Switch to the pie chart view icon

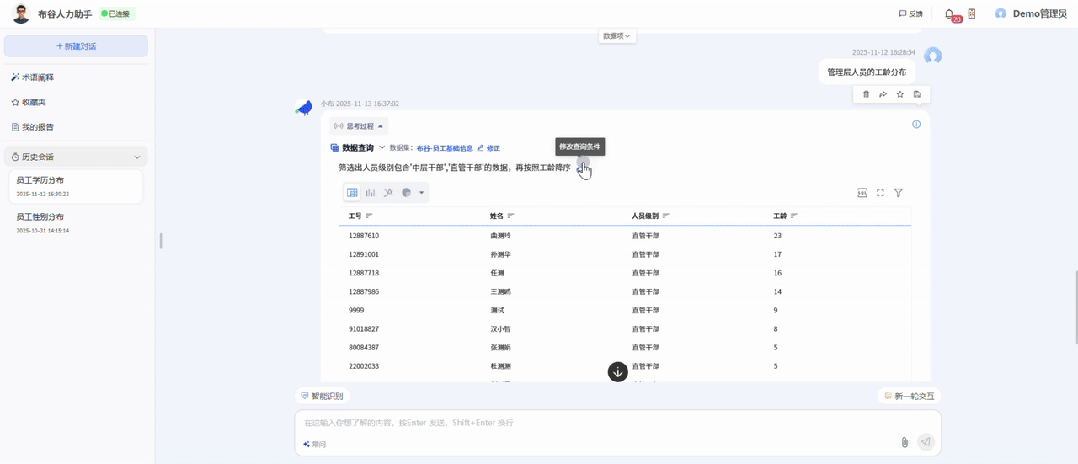pos(406,192)
